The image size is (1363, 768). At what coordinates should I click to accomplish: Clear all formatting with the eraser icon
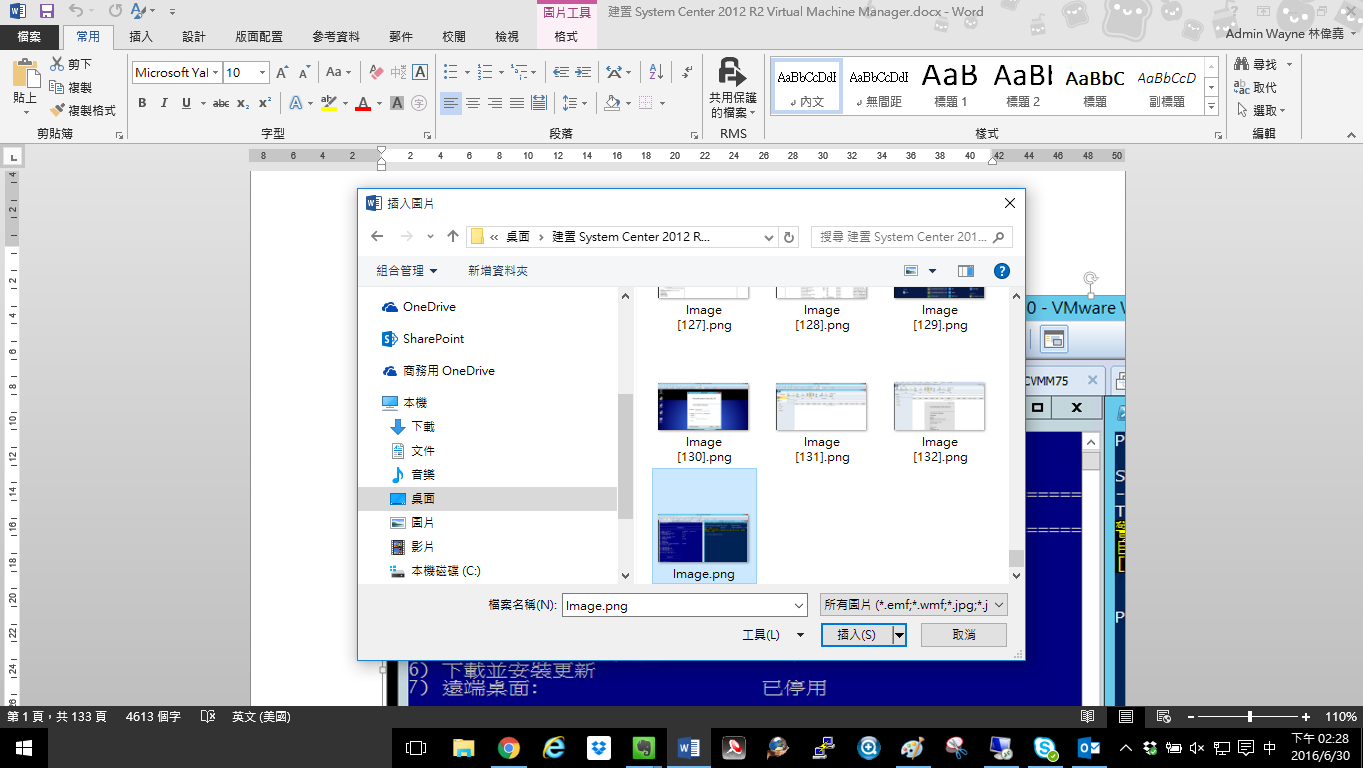coord(376,72)
